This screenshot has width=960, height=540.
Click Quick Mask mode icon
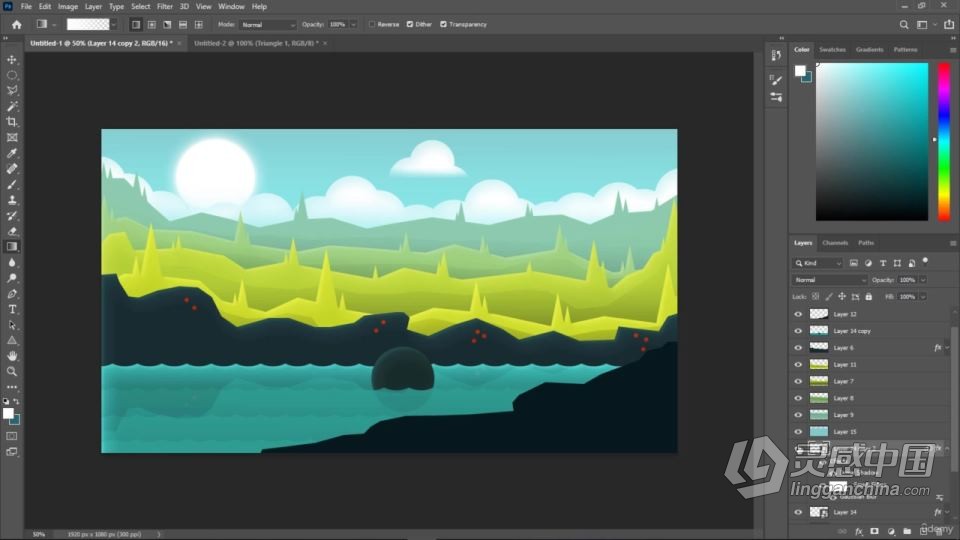12,436
